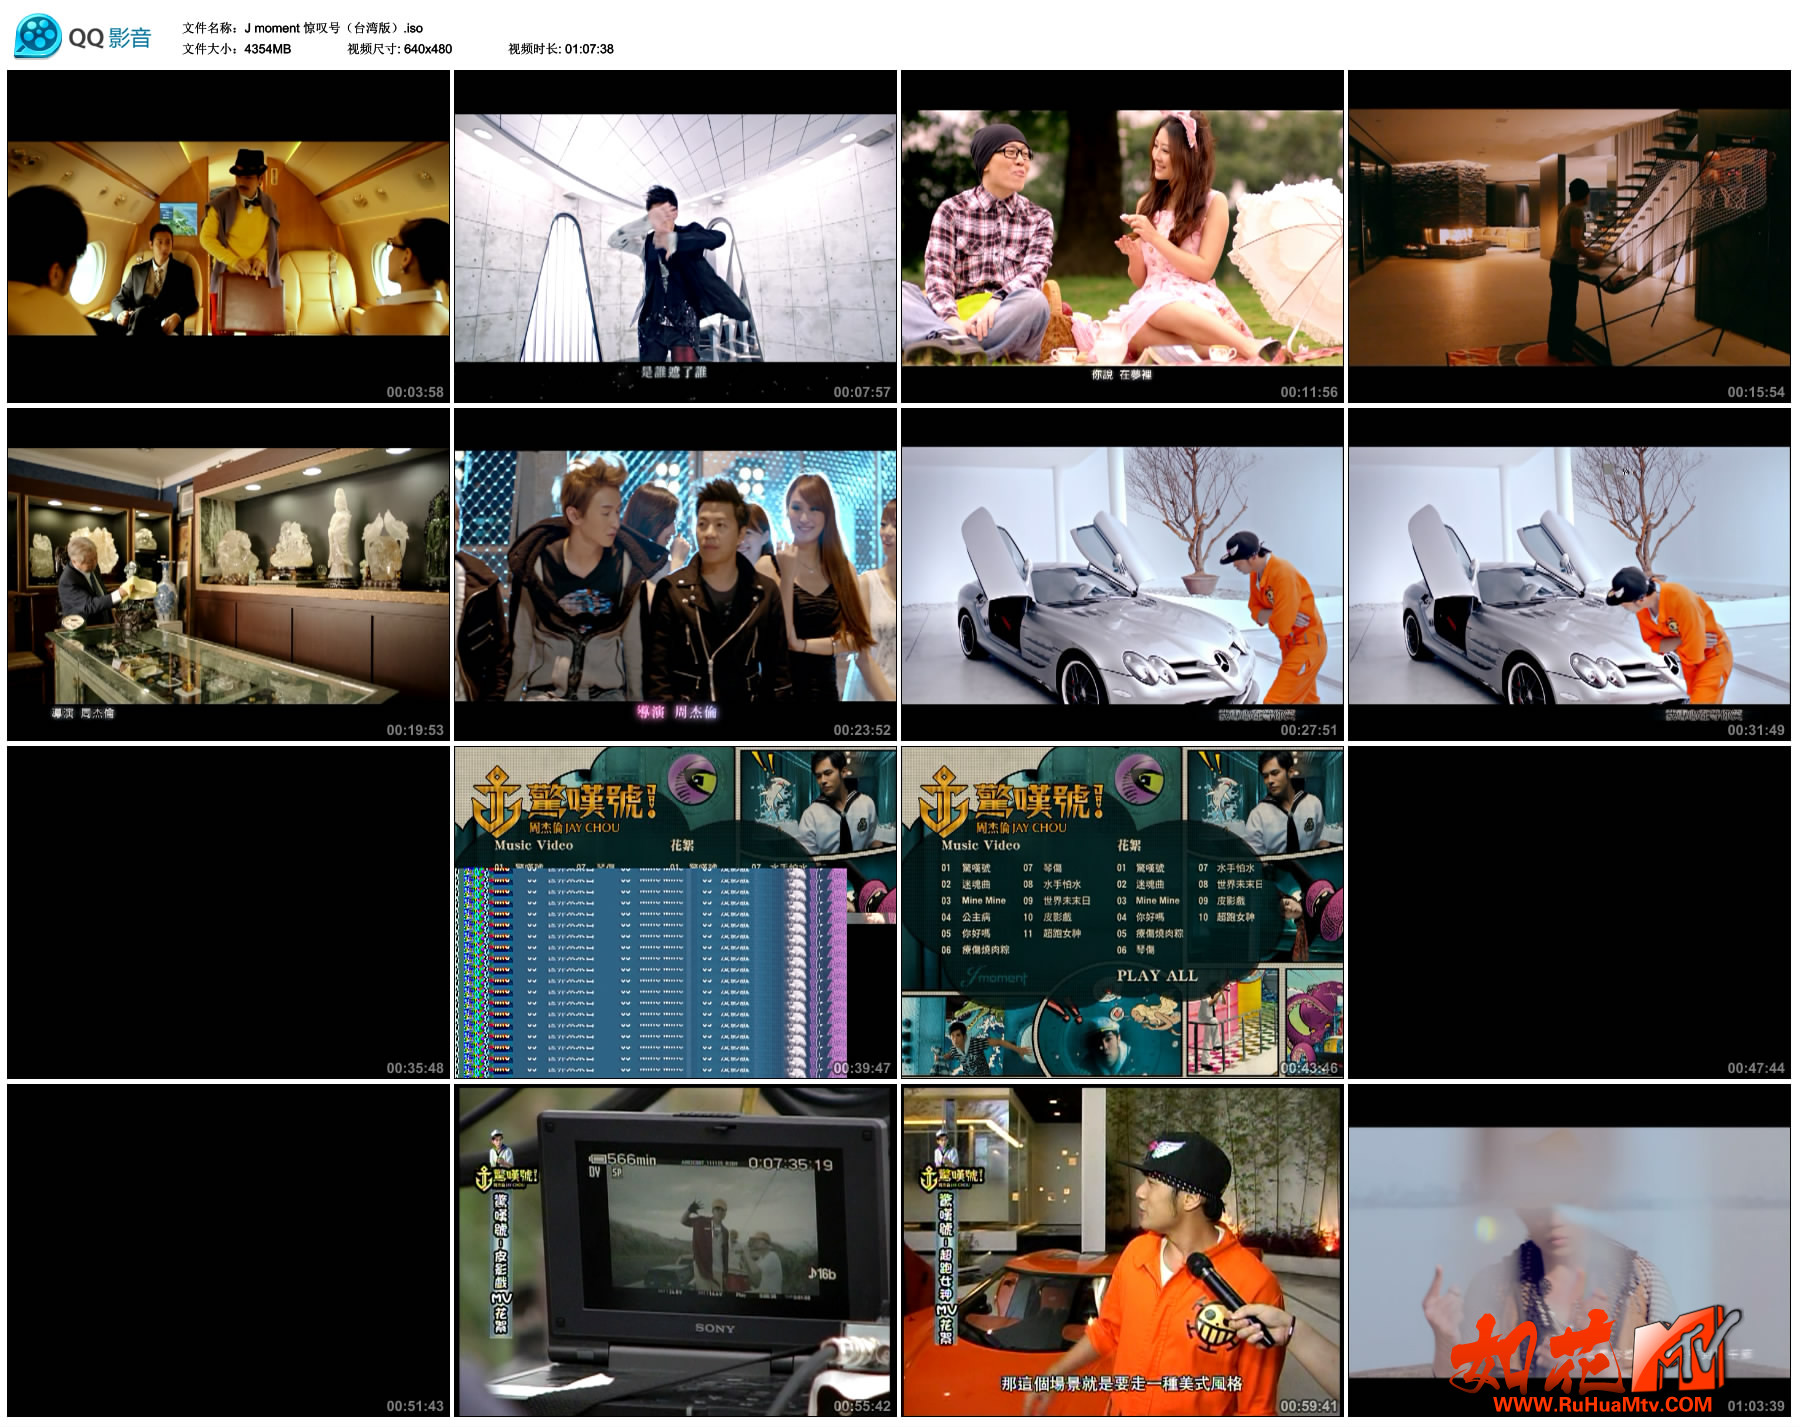Click the subtitle 那這個場景就是要走一種美式風格
The width and height of the screenshot is (1800, 1427).
pos(1122,1384)
